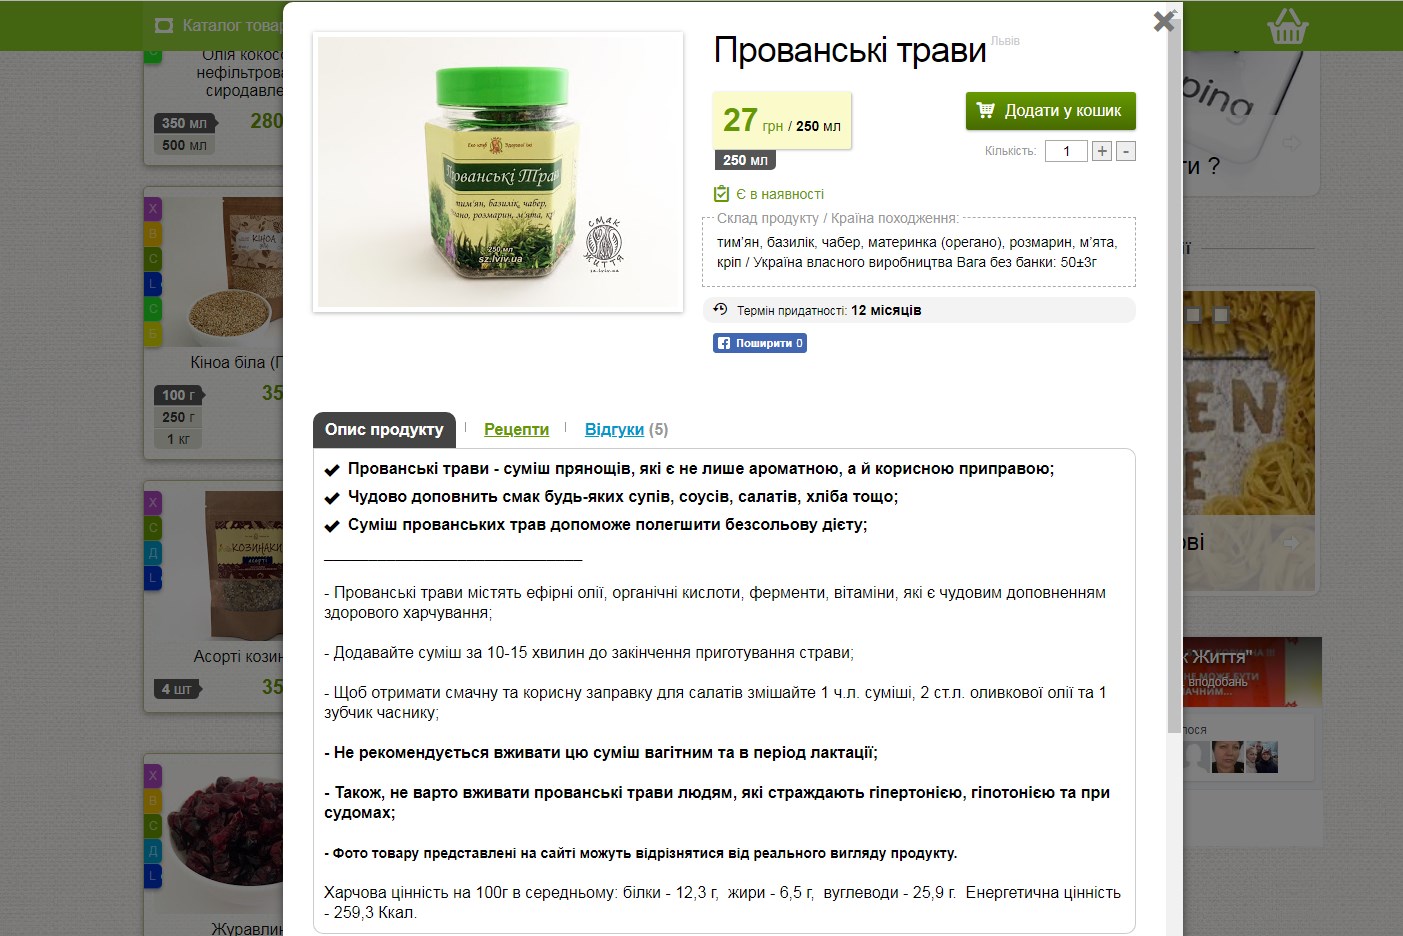Close the product popup with X

tap(1163, 21)
